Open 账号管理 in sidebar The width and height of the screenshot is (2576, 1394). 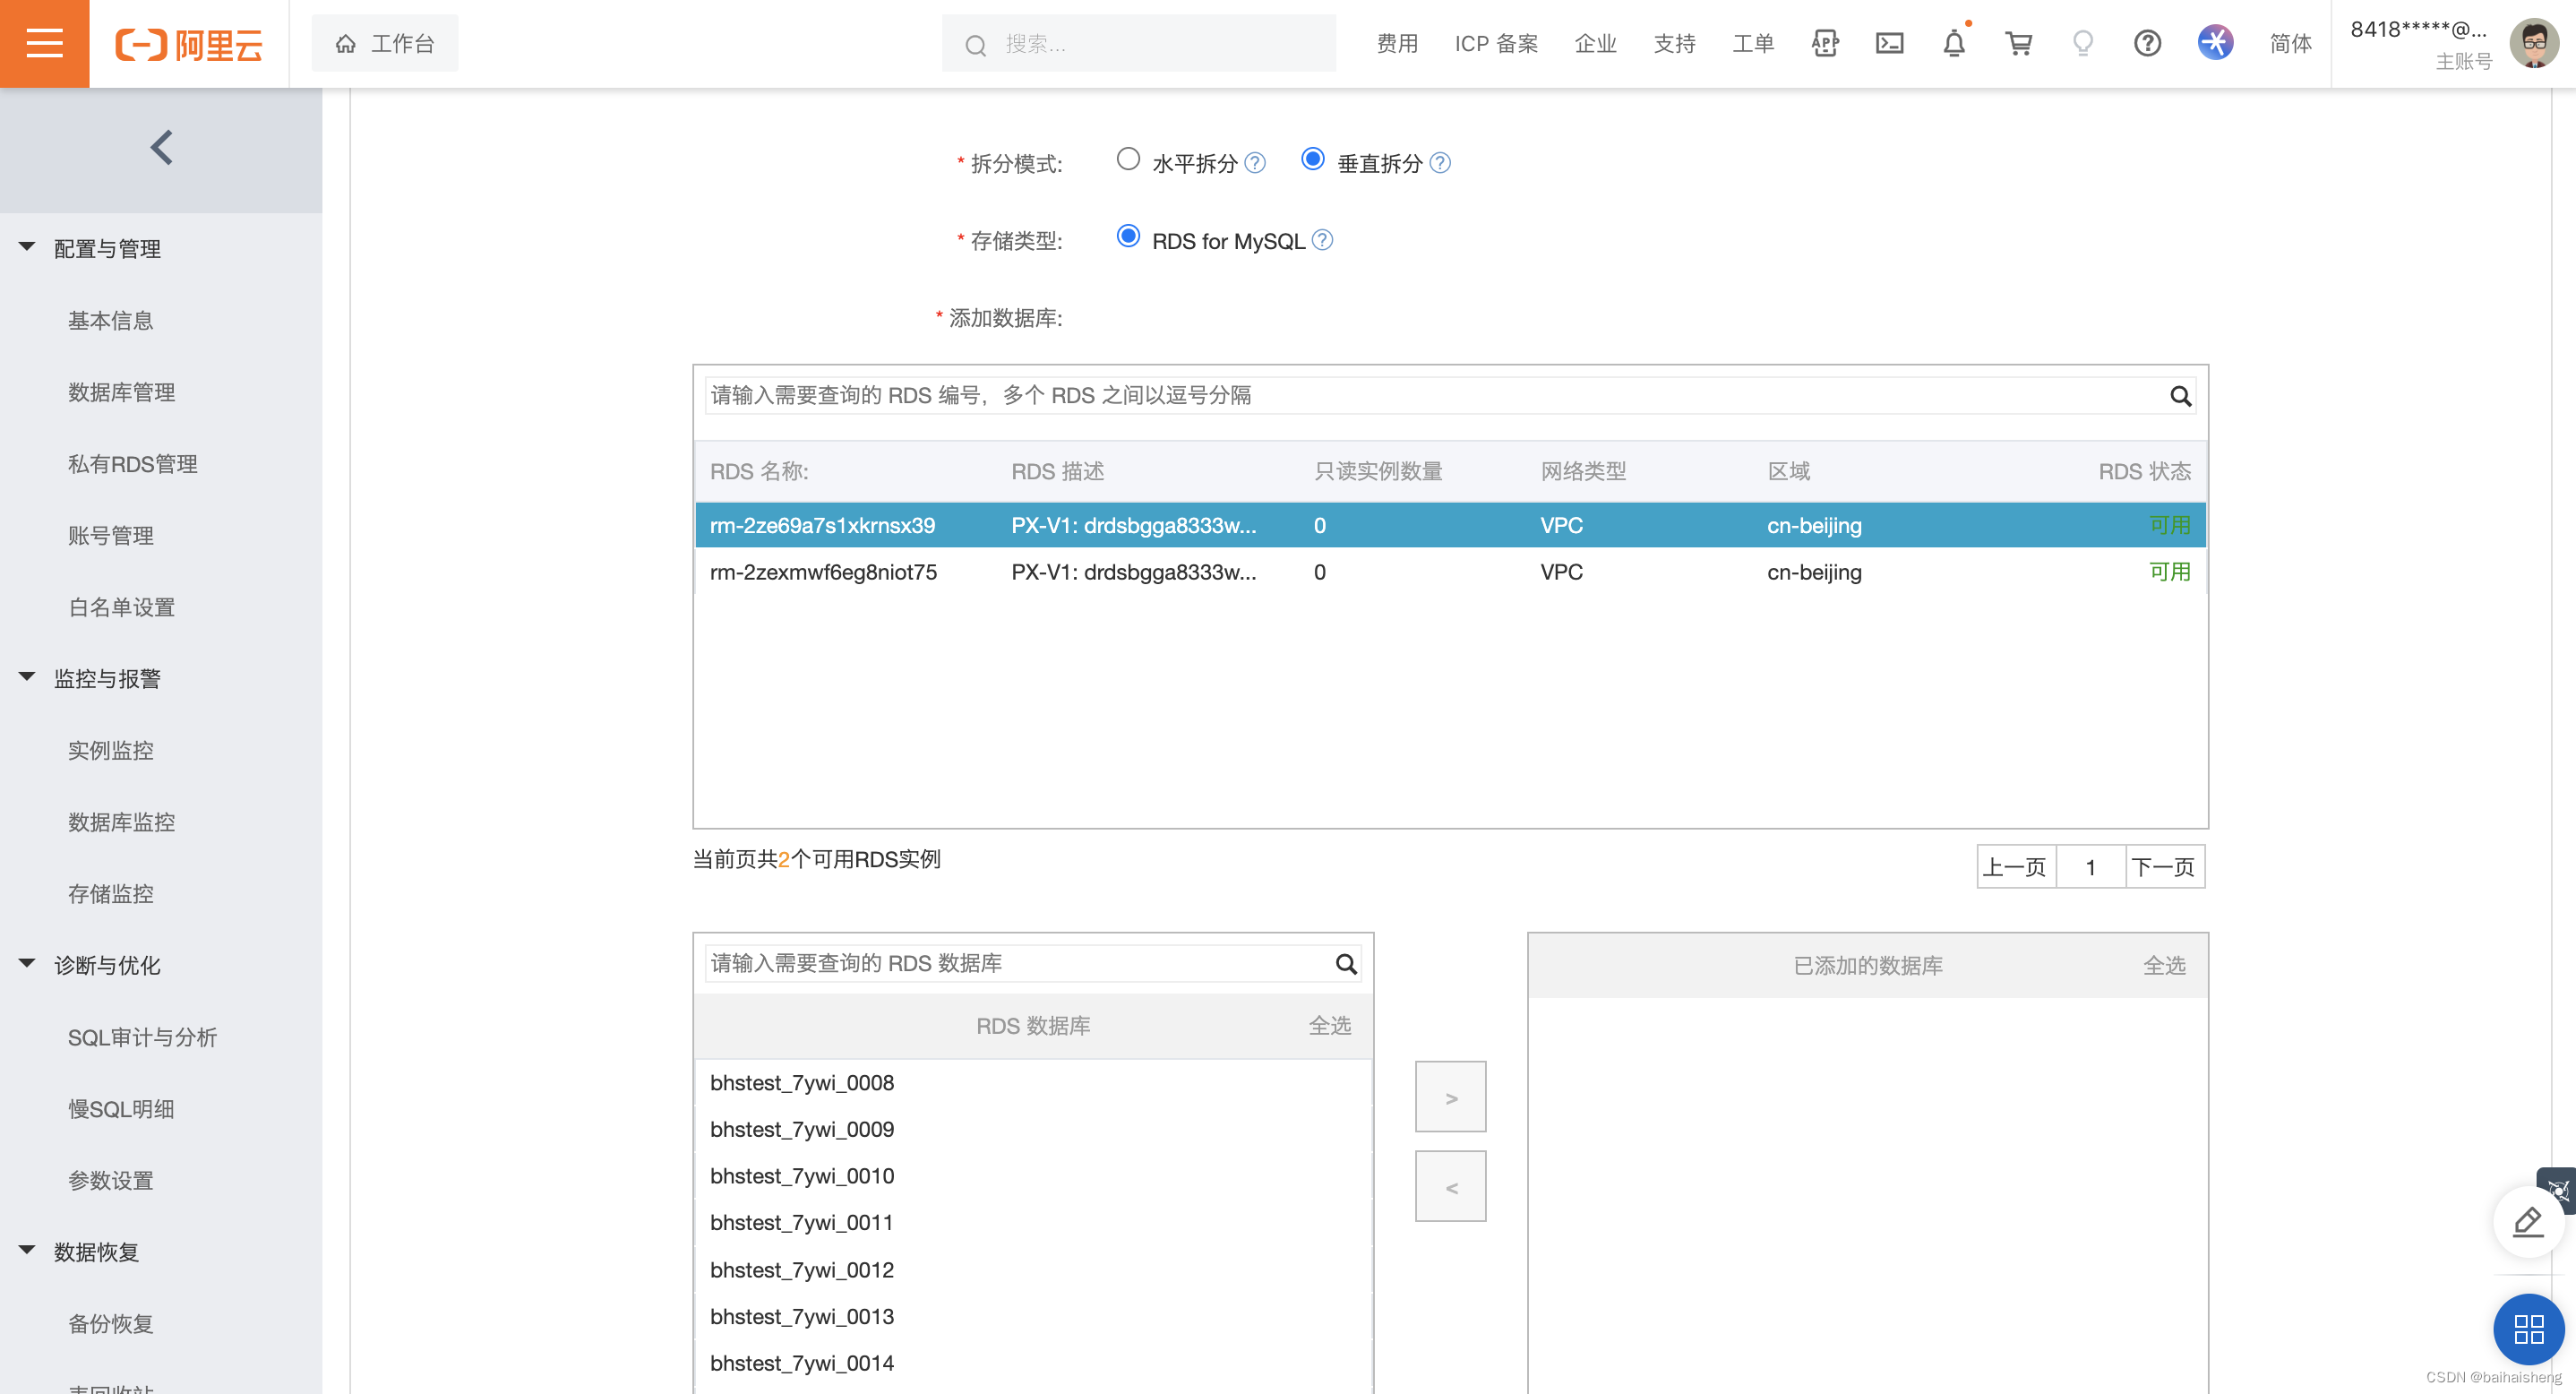111,536
